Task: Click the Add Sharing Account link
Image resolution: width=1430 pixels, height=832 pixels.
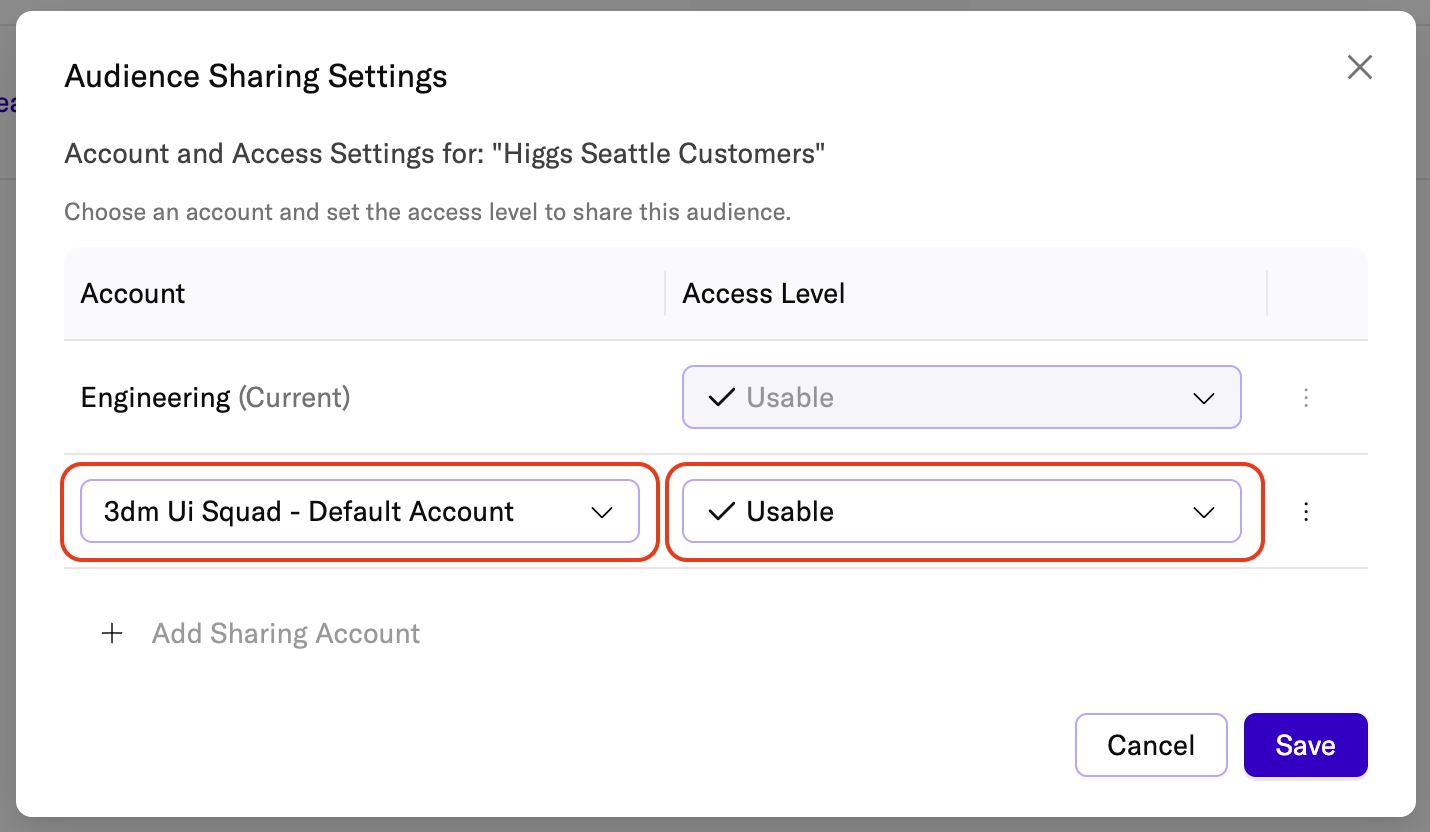Action: click(286, 634)
